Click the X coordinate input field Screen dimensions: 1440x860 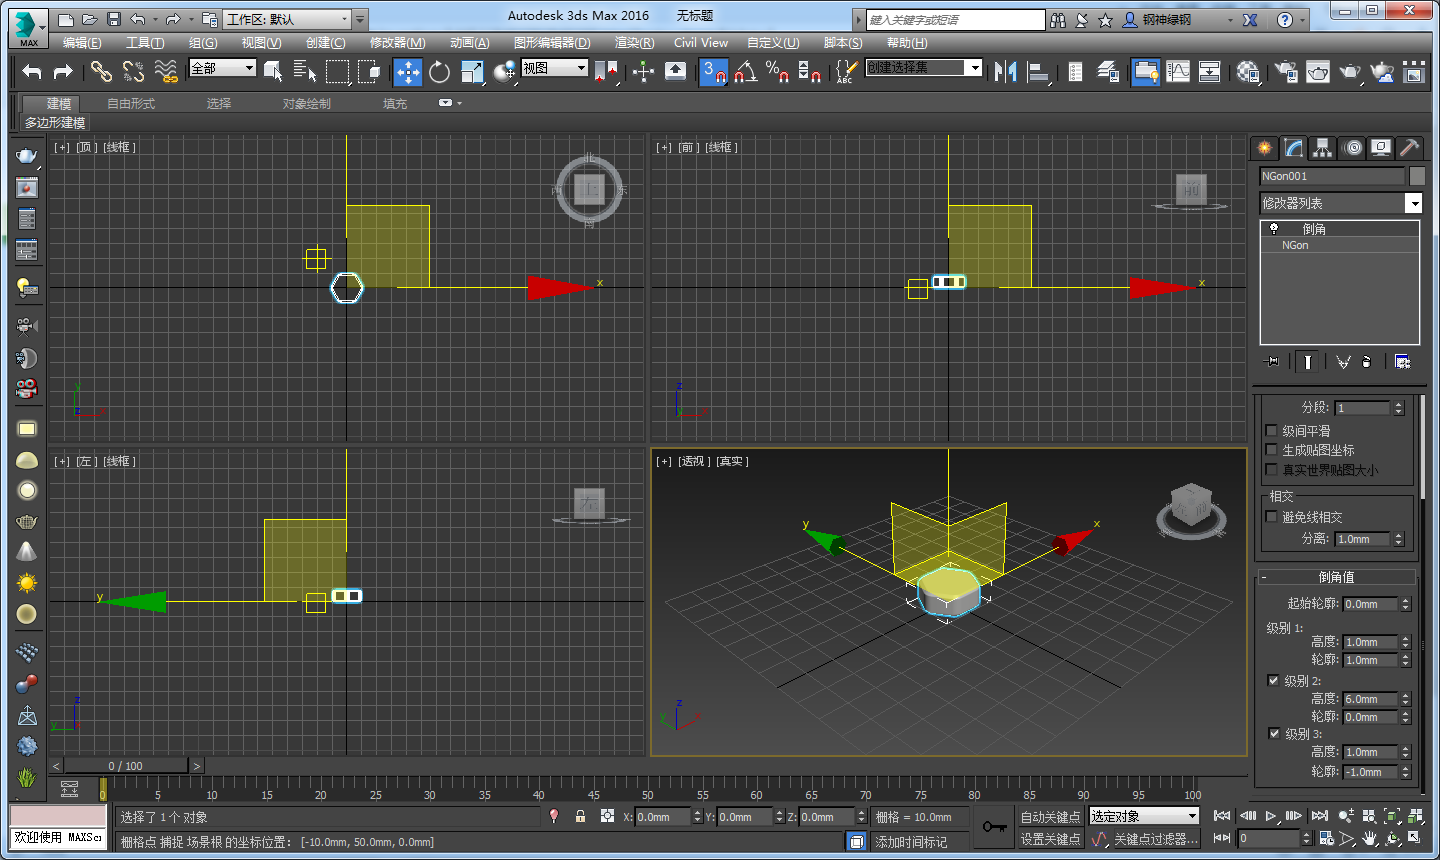click(663, 817)
